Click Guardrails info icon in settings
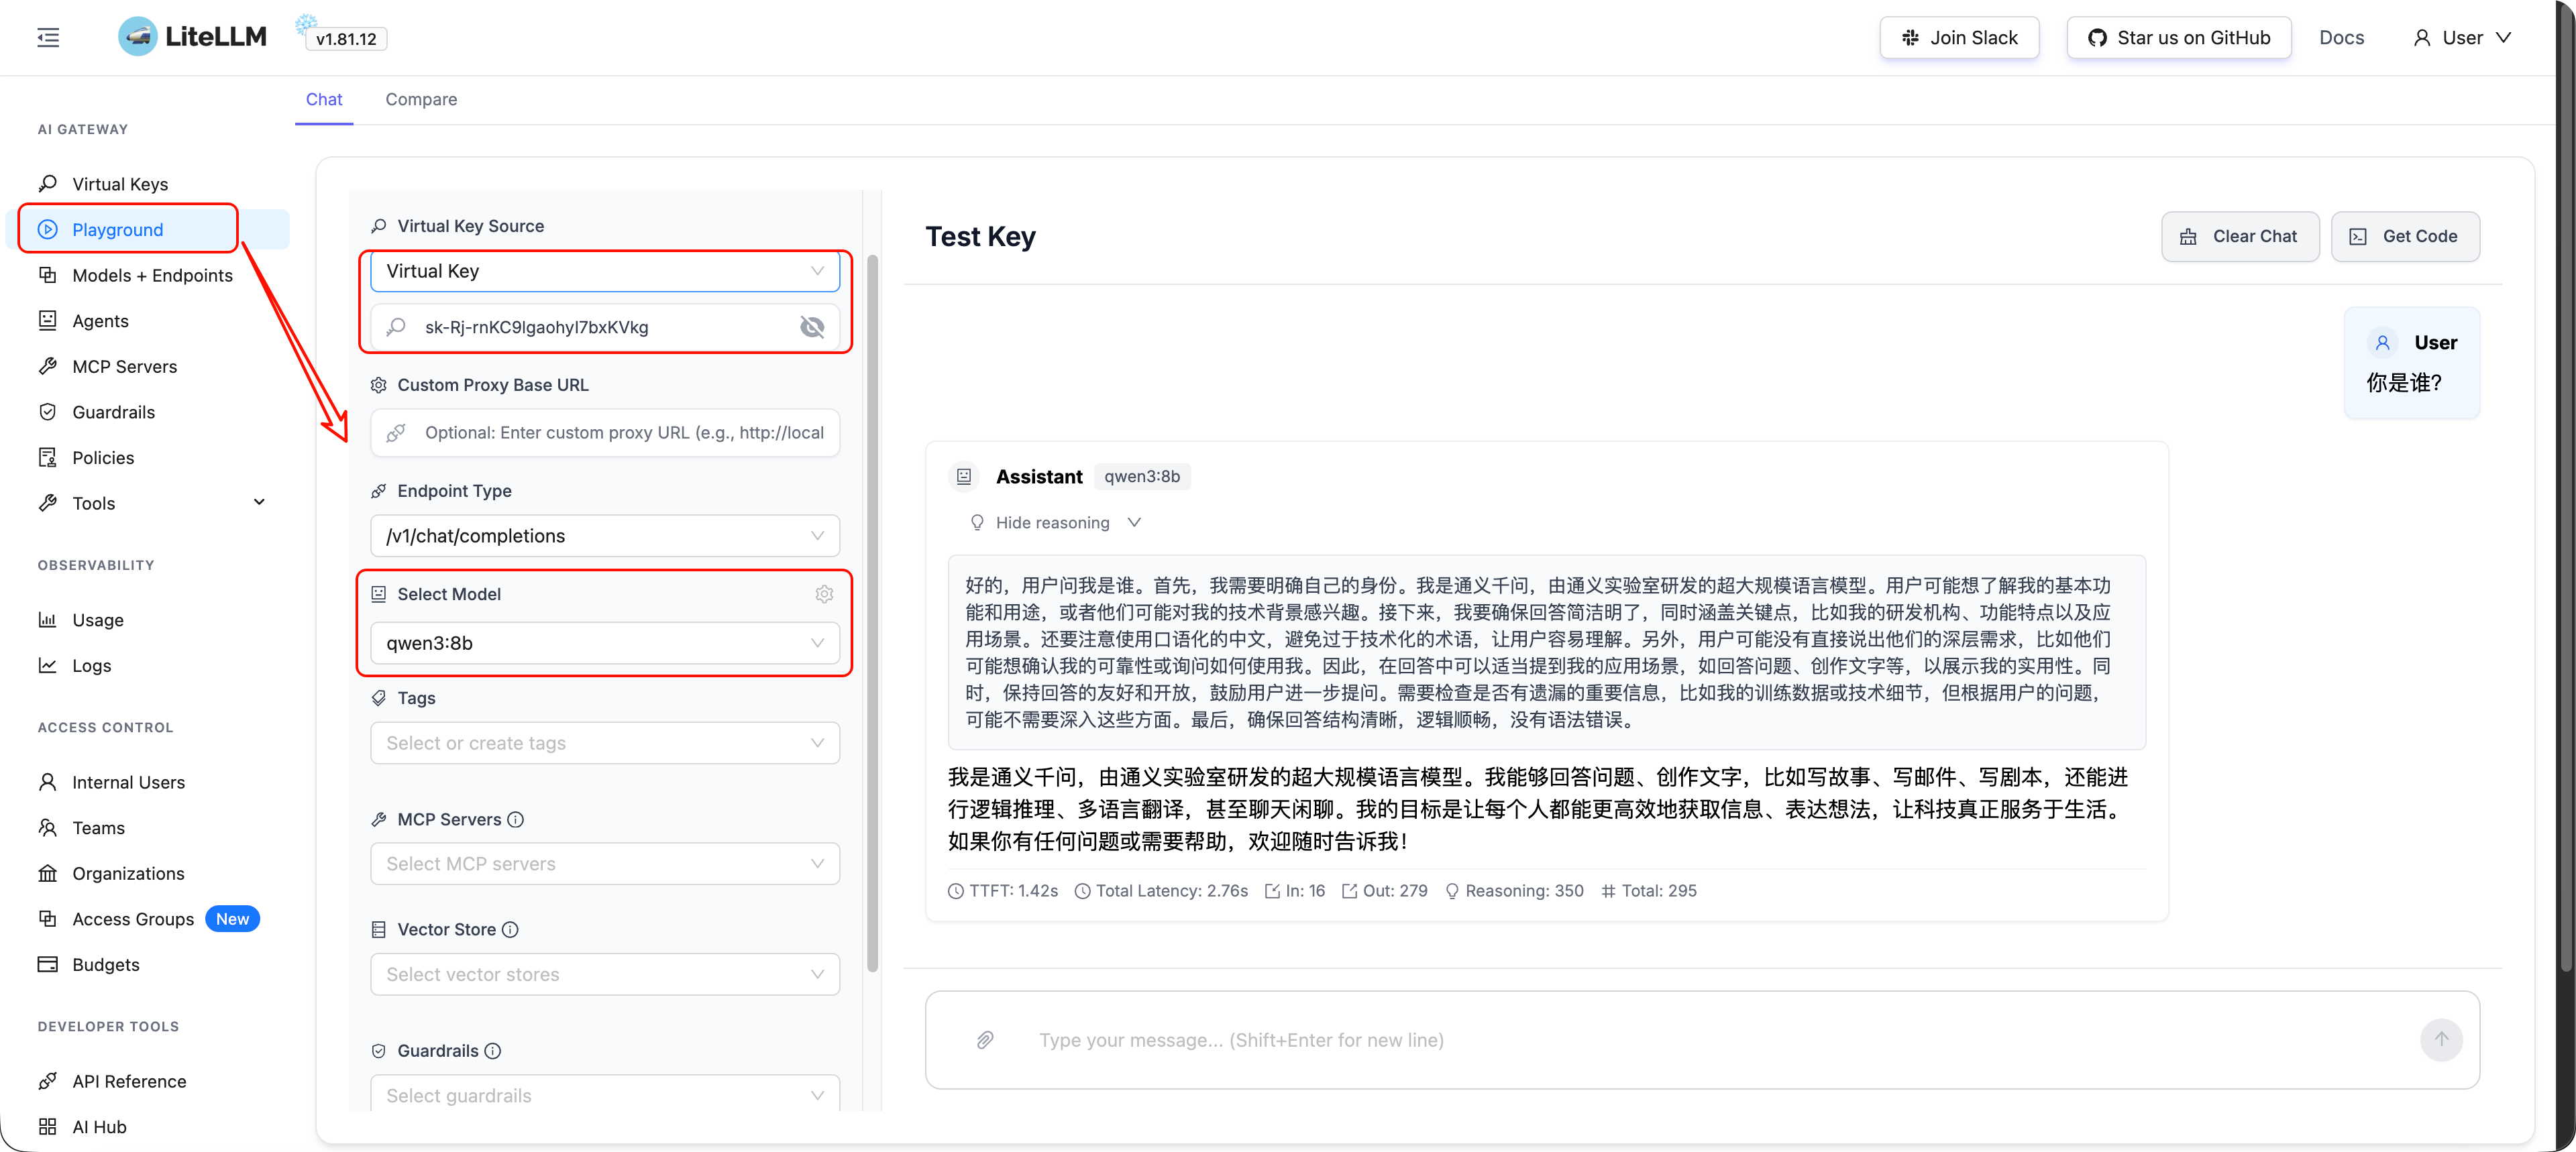The height and width of the screenshot is (1152, 2576). tap(493, 1051)
